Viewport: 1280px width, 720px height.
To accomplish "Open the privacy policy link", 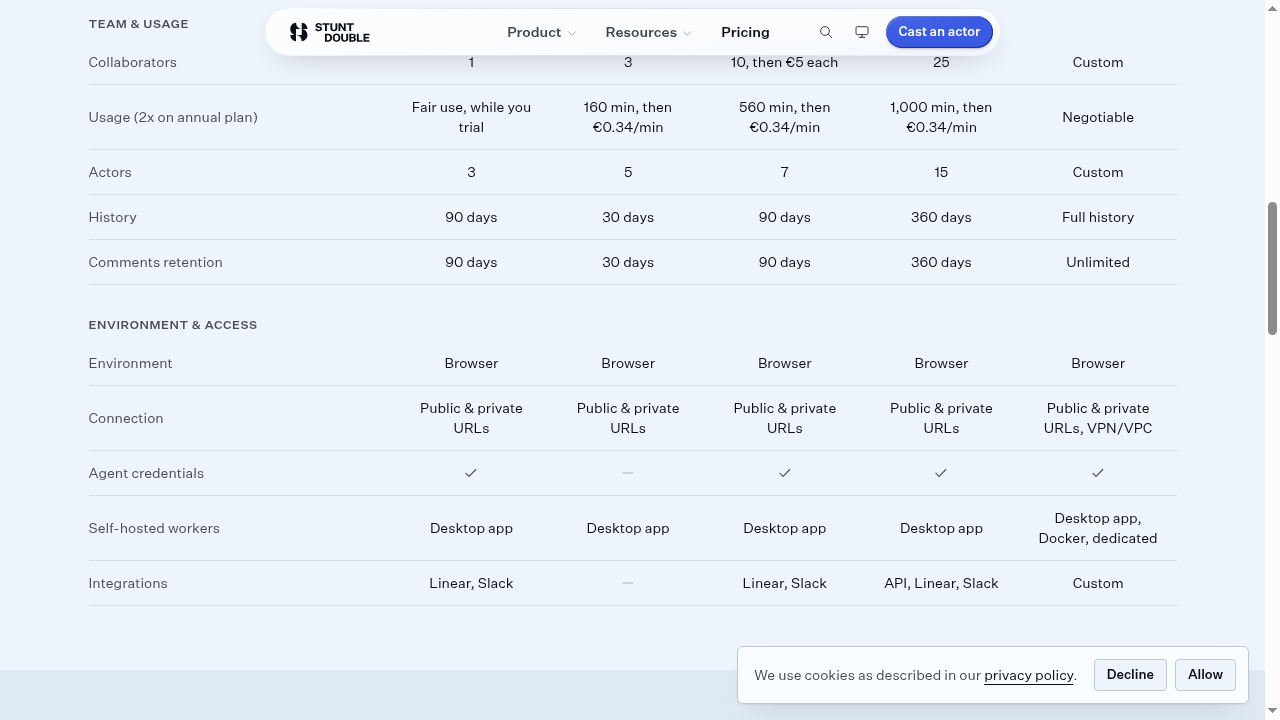I will click(1029, 676).
